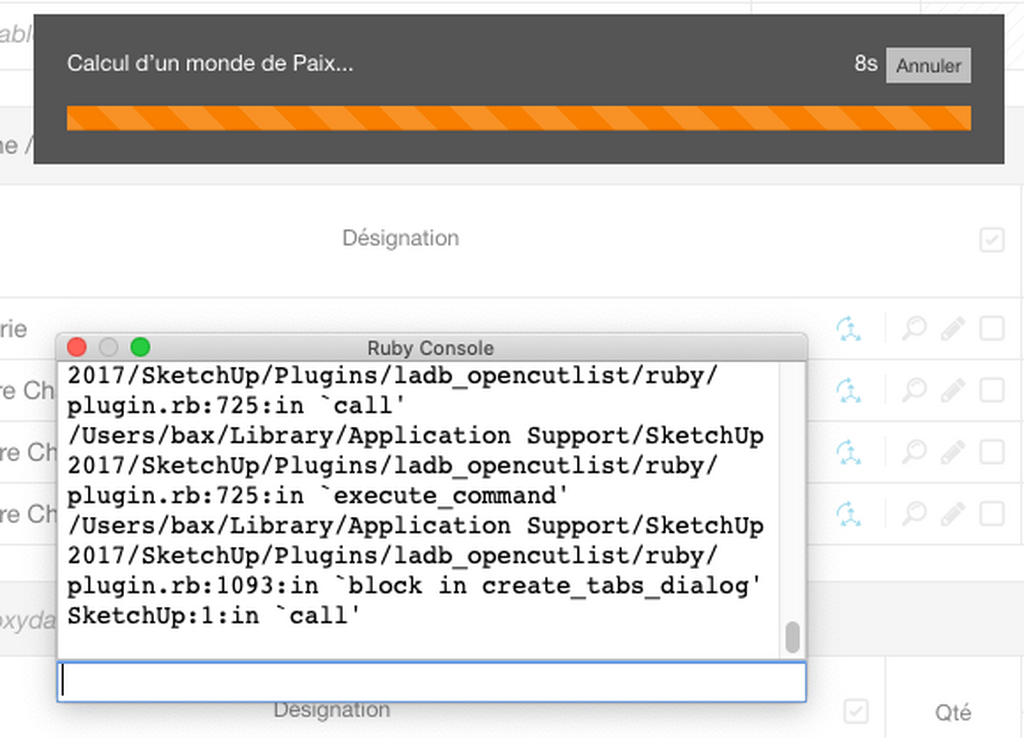Click the Ruby Console vertical scrollbar thumb
The height and width of the screenshot is (738, 1024).
coord(793,636)
